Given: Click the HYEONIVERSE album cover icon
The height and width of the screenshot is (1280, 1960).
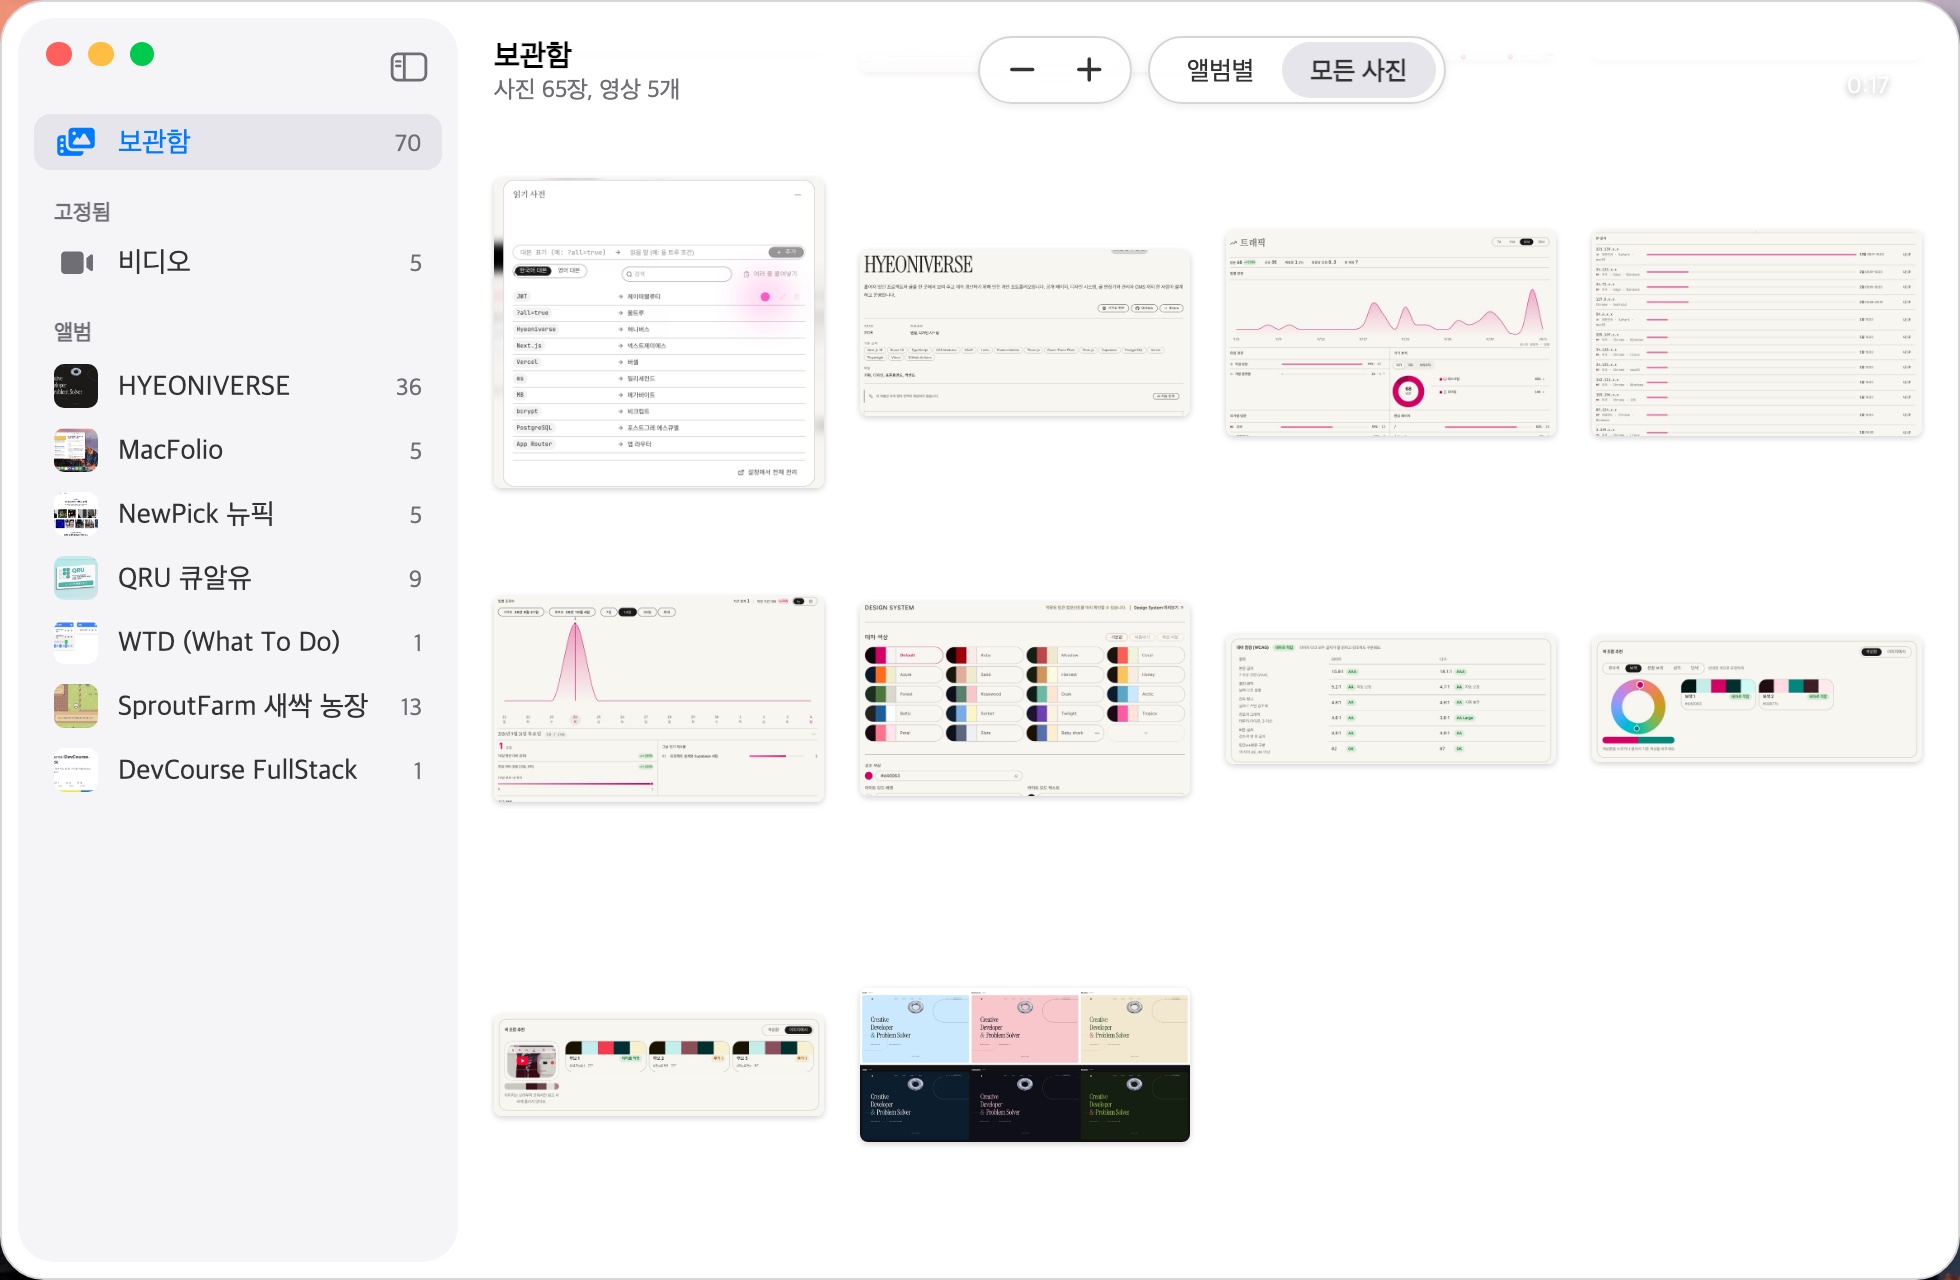Looking at the screenshot, I should tap(76, 386).
